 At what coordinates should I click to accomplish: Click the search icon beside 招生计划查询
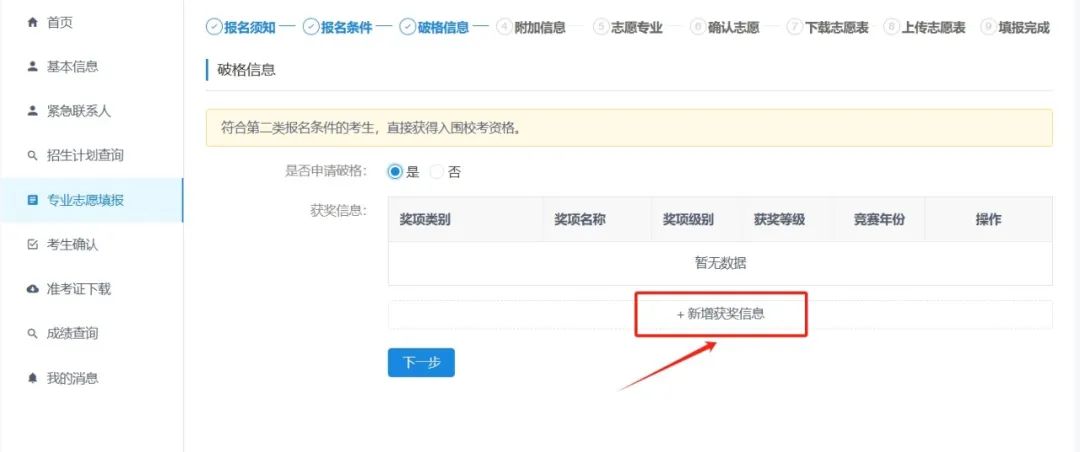(32, 156)
